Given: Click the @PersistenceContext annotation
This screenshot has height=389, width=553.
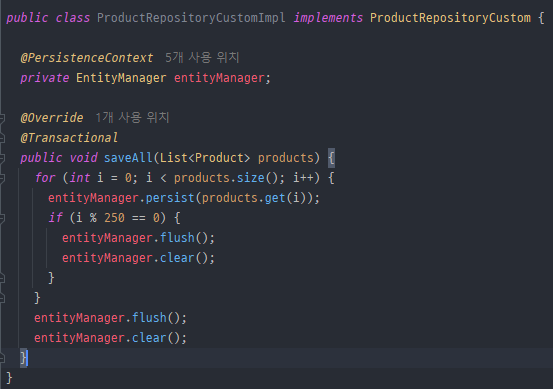Looking at the screenshot, I should pos(87,57).
